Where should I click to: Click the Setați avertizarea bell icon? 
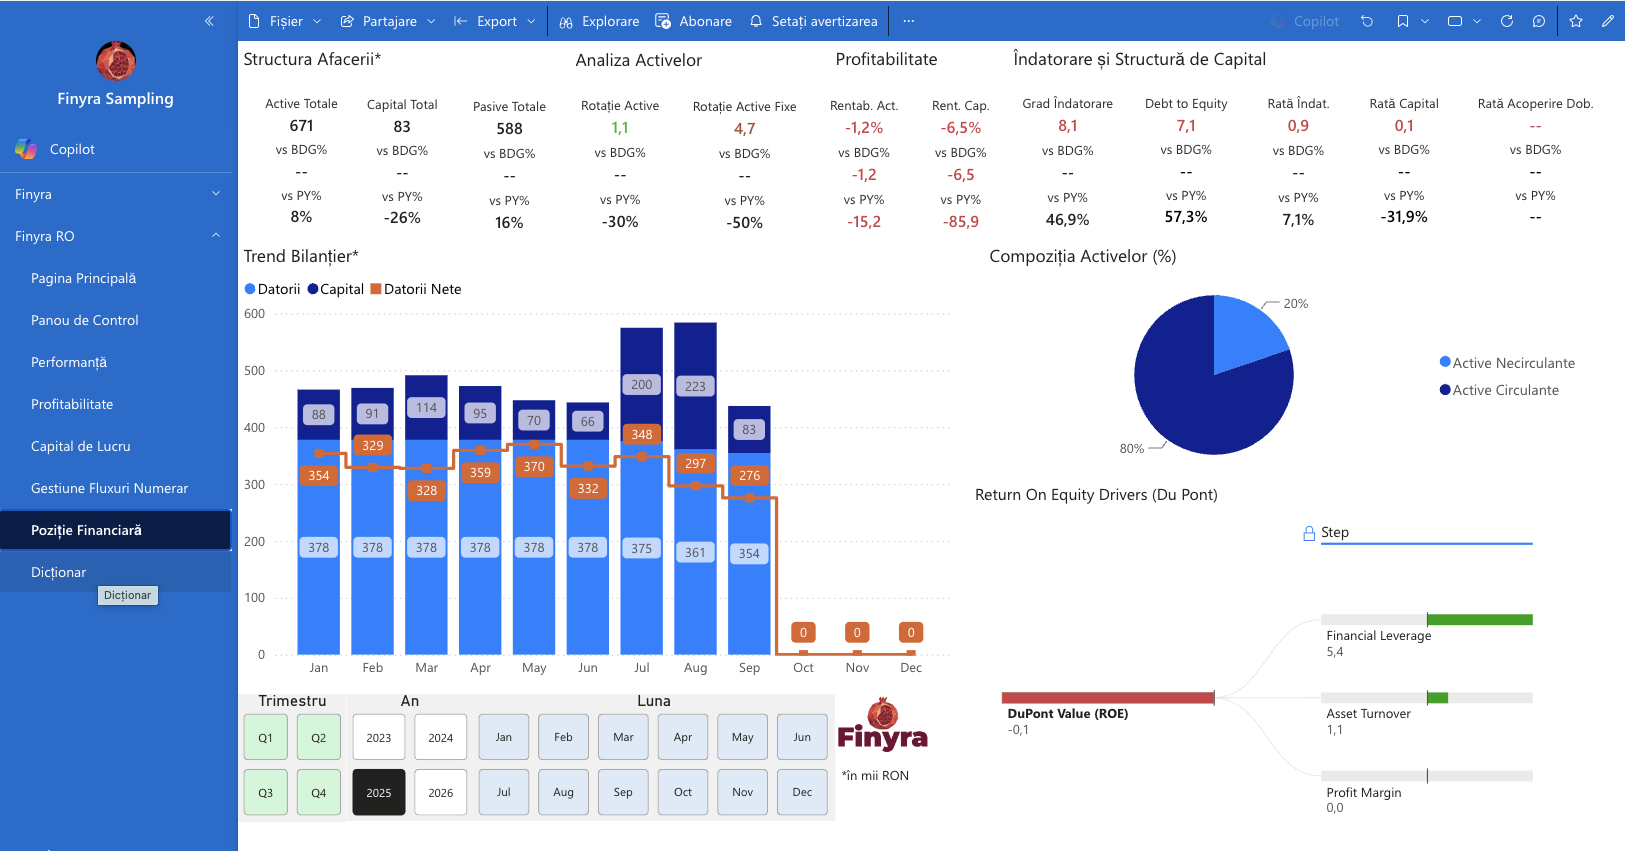point(756,21)
